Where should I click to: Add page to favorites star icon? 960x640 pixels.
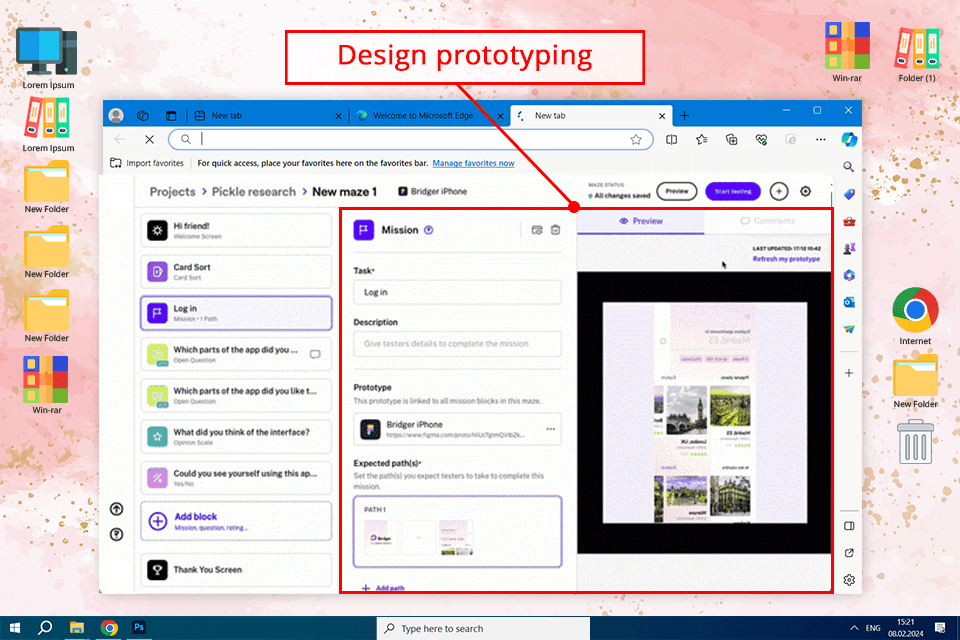636,140
